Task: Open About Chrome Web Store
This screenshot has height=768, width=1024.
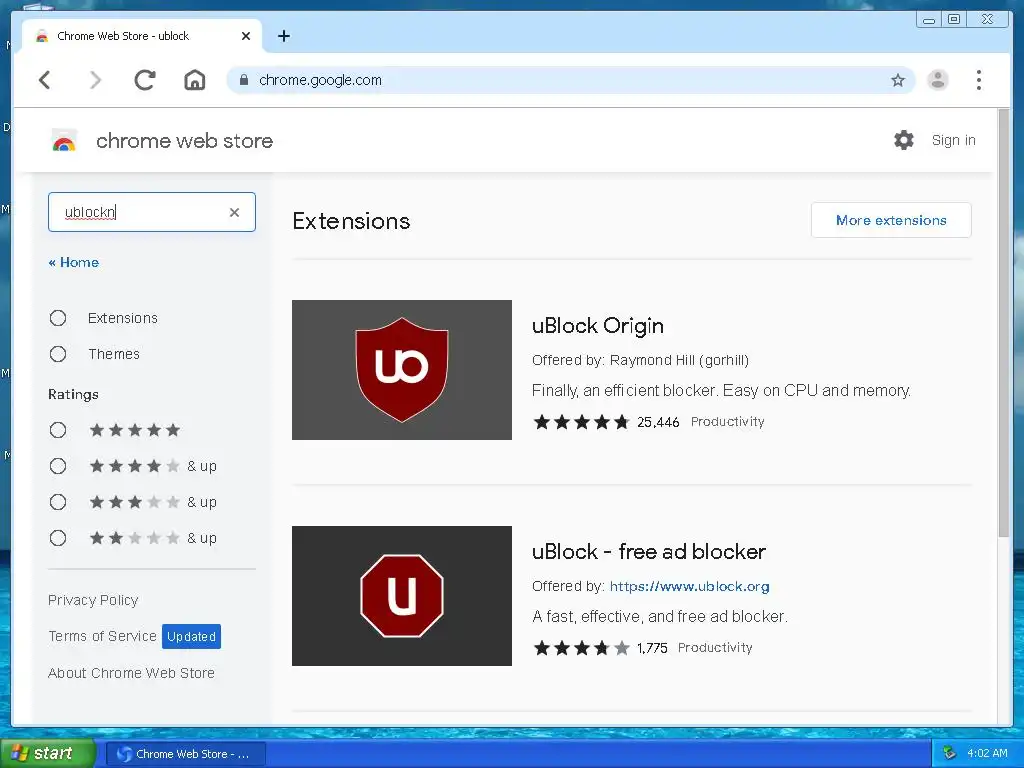Action: point(131,673)
